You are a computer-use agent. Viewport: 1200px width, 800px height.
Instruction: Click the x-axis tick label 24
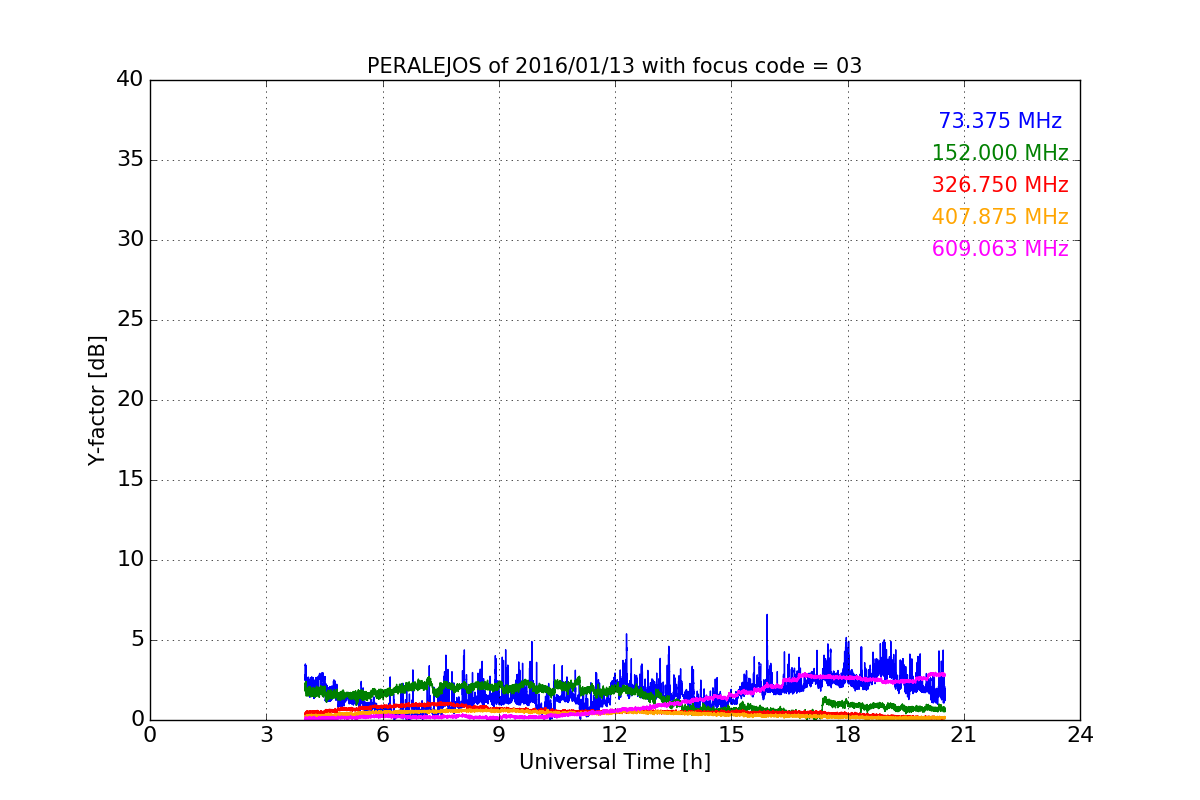click(1080, 735)
